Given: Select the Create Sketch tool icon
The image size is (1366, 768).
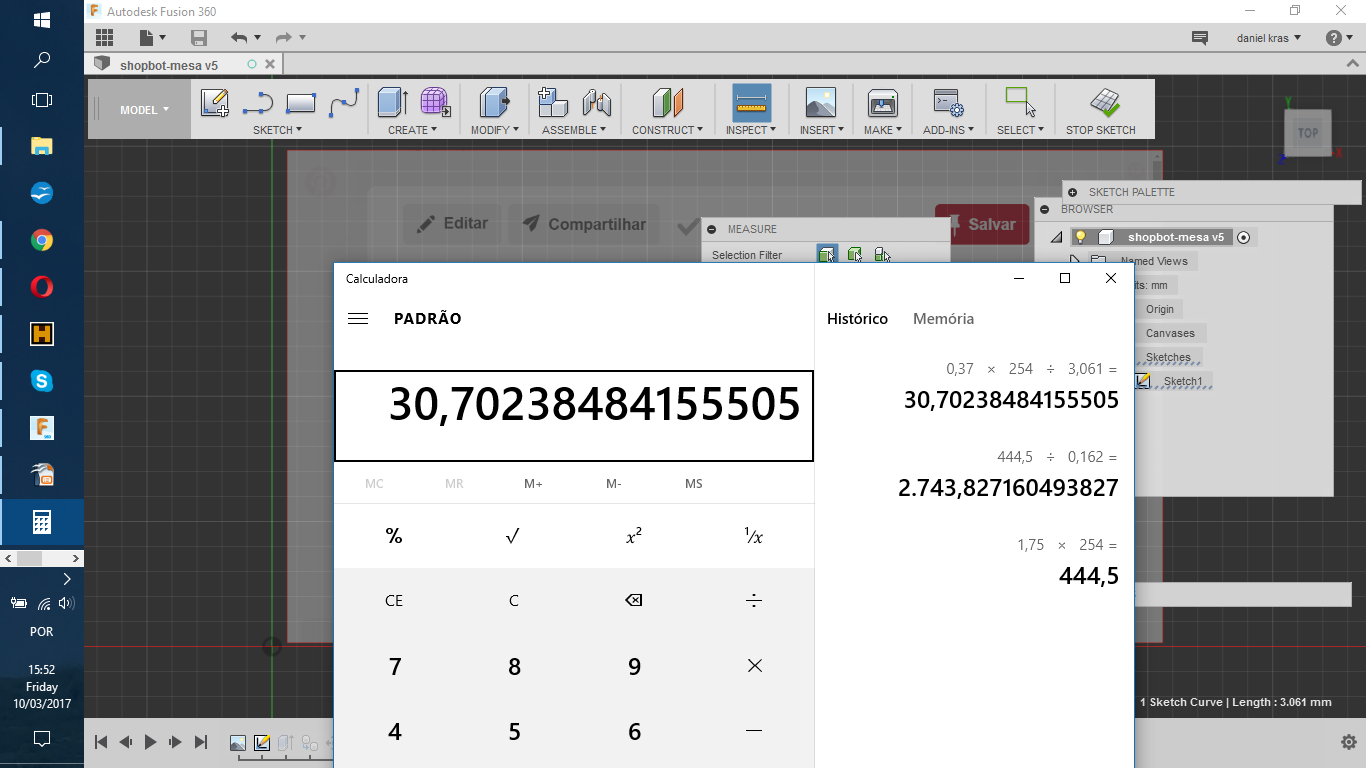Looking at the screenshot, I should [215, 103].
